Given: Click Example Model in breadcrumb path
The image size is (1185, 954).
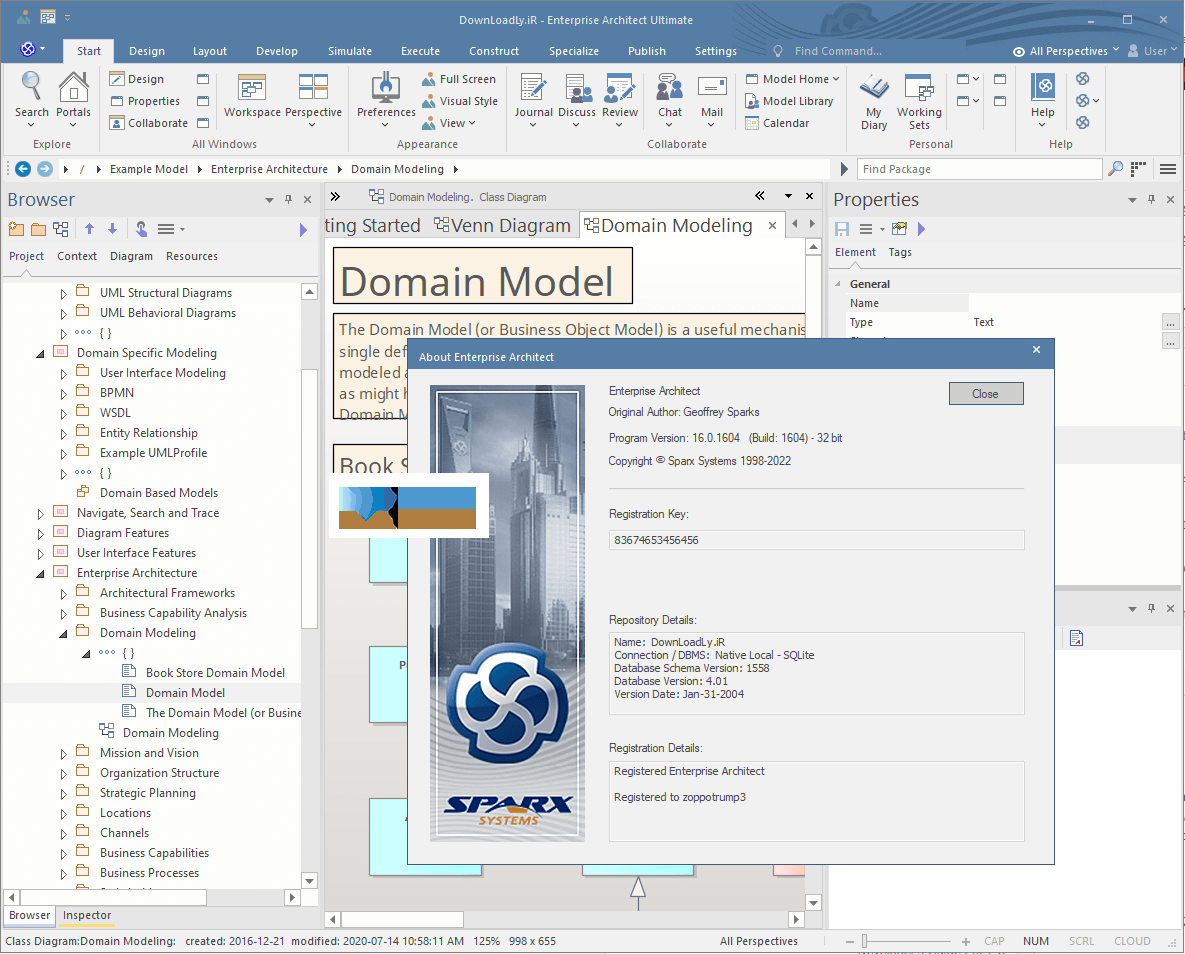Looking at the screenshot, I should pyautogui.click(x=149, y=169).
